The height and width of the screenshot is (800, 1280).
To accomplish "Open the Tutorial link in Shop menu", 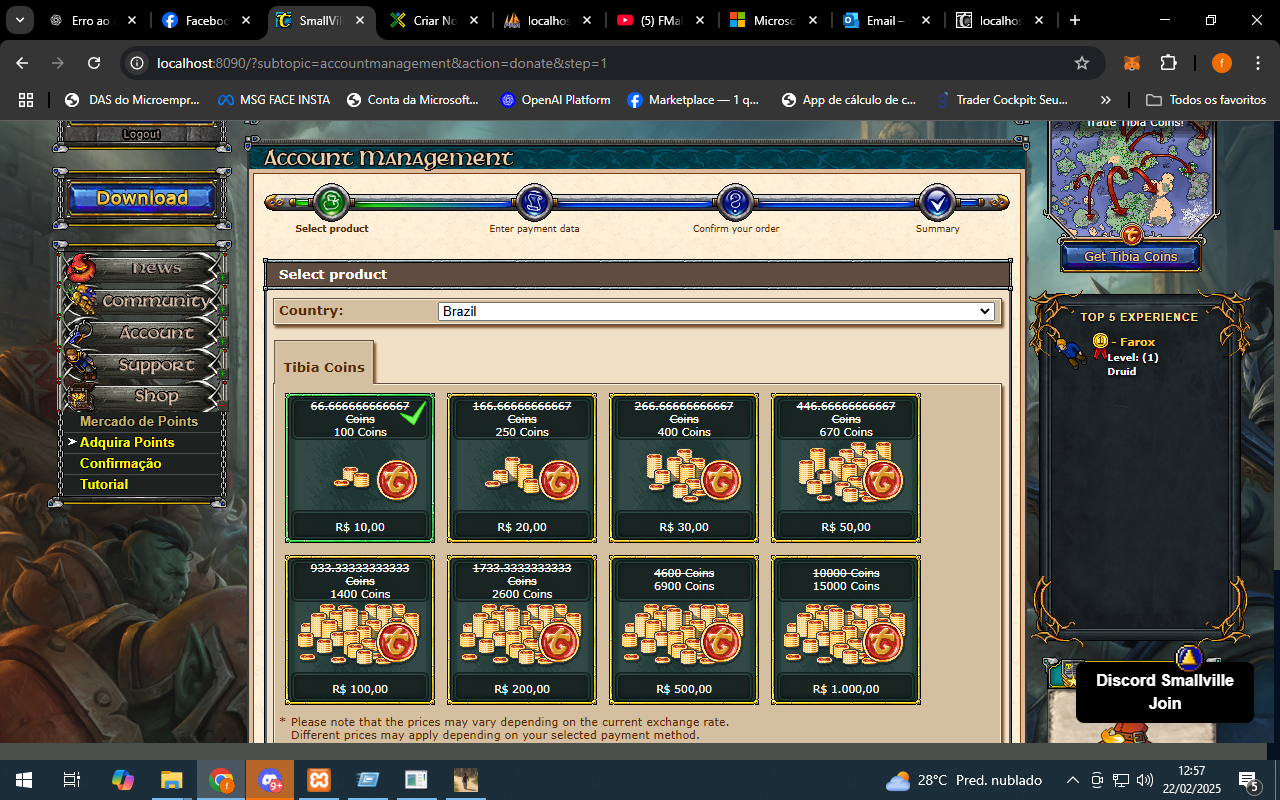I will [x=104, y=484].
